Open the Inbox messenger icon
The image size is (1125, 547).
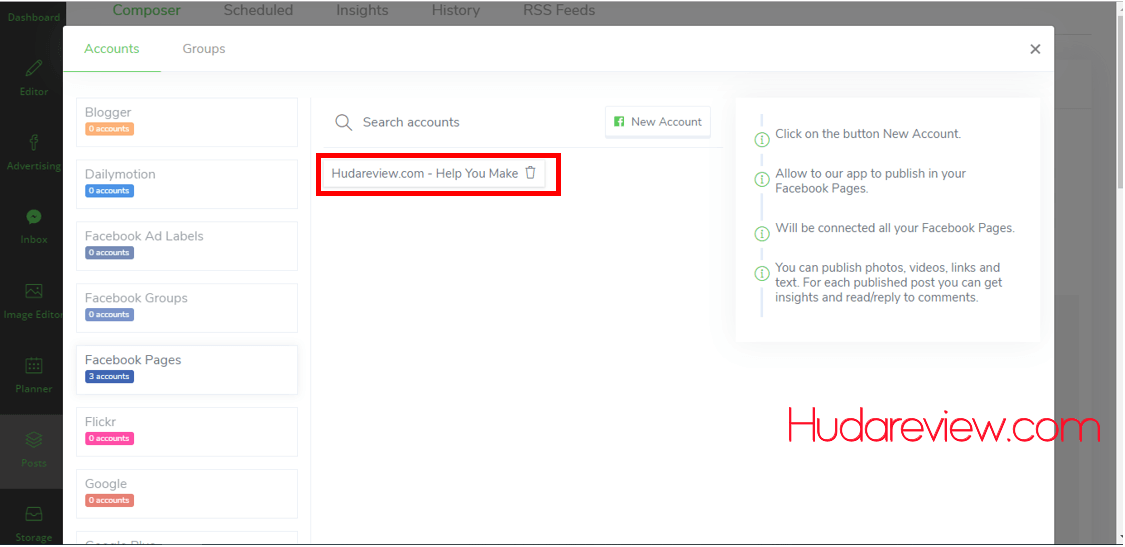[x=34, y=217]
